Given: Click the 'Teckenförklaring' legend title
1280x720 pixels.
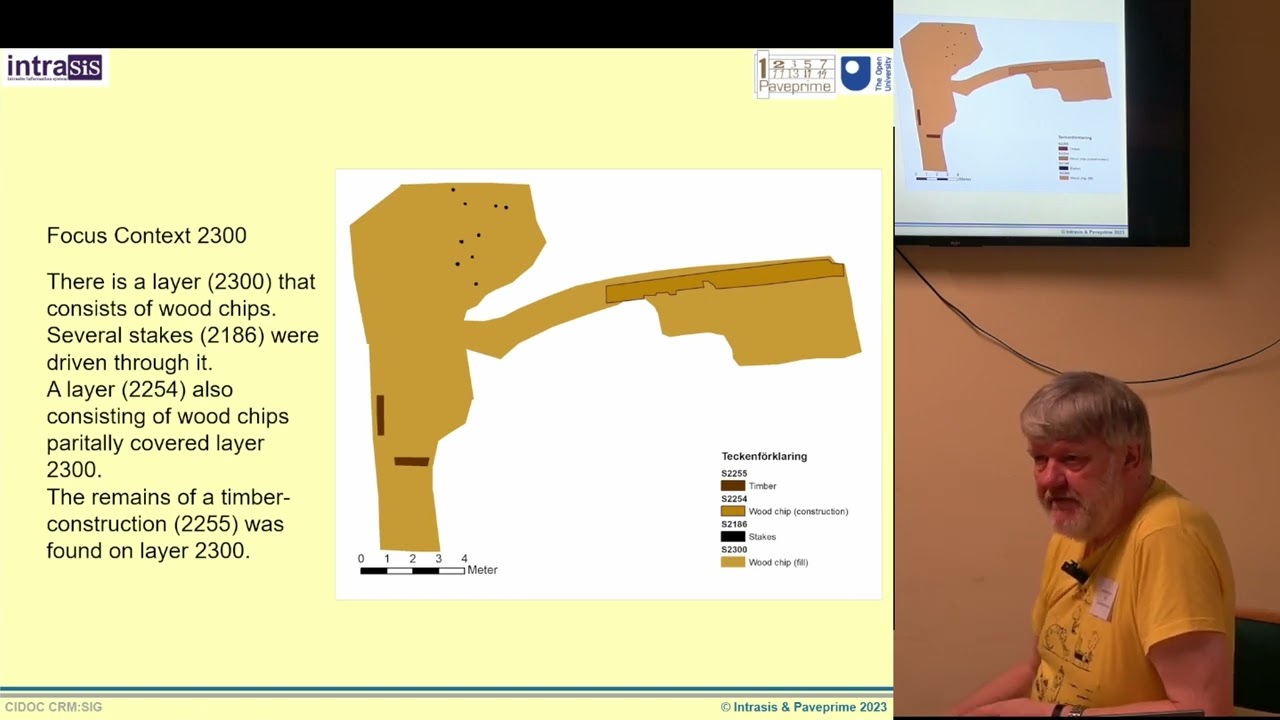Looking at the screenshot, I should pyautogui.click(x=764, y=456).
